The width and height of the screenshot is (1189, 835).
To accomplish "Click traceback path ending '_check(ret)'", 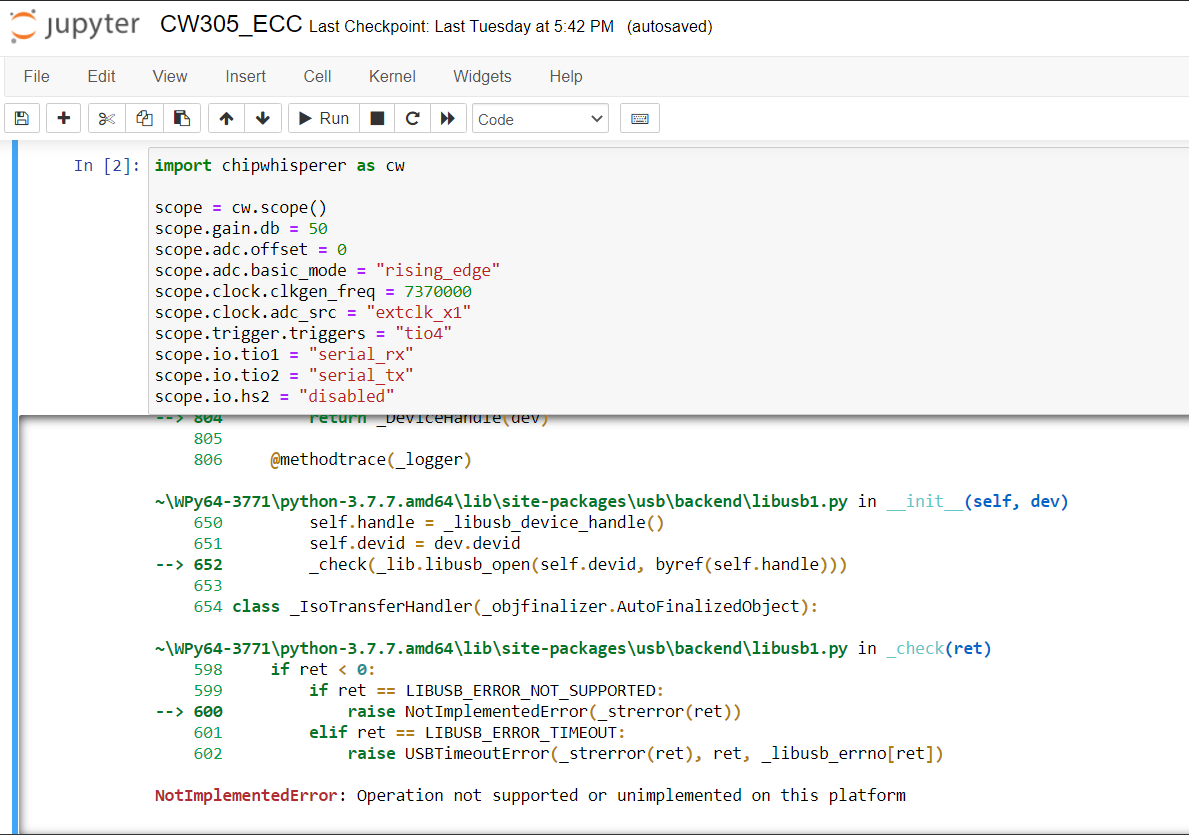I will (573, 648).
